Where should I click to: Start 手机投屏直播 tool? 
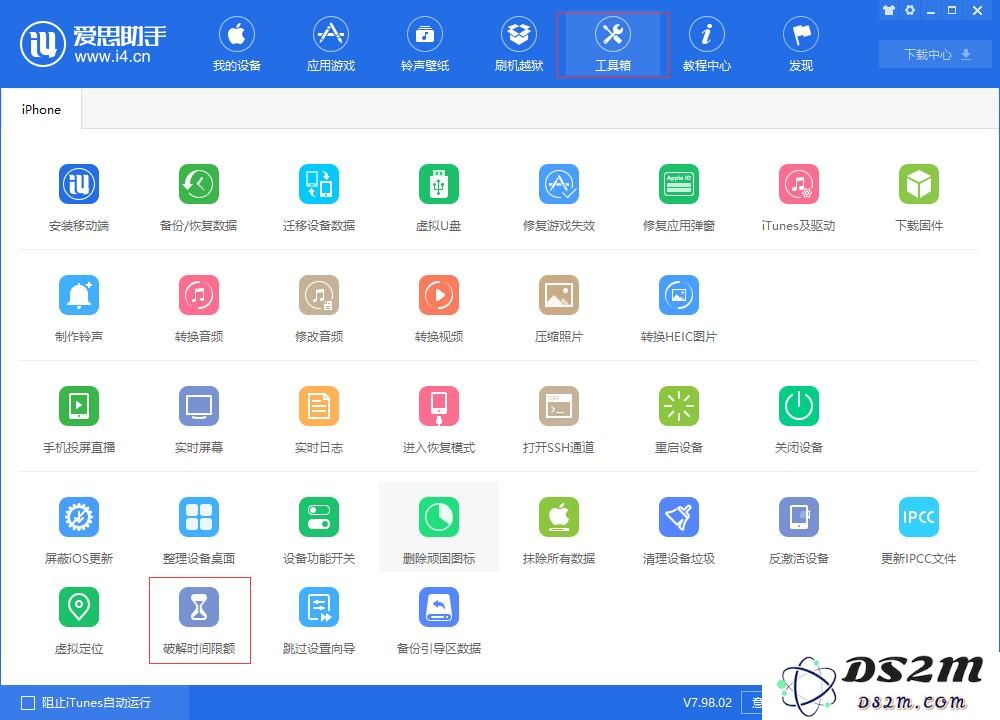pyautogui.click(x=79, y=420)
